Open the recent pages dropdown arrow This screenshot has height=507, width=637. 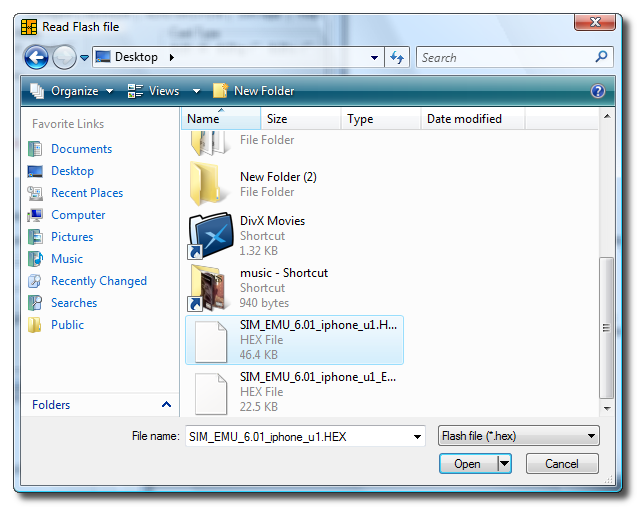pos(84,58)
